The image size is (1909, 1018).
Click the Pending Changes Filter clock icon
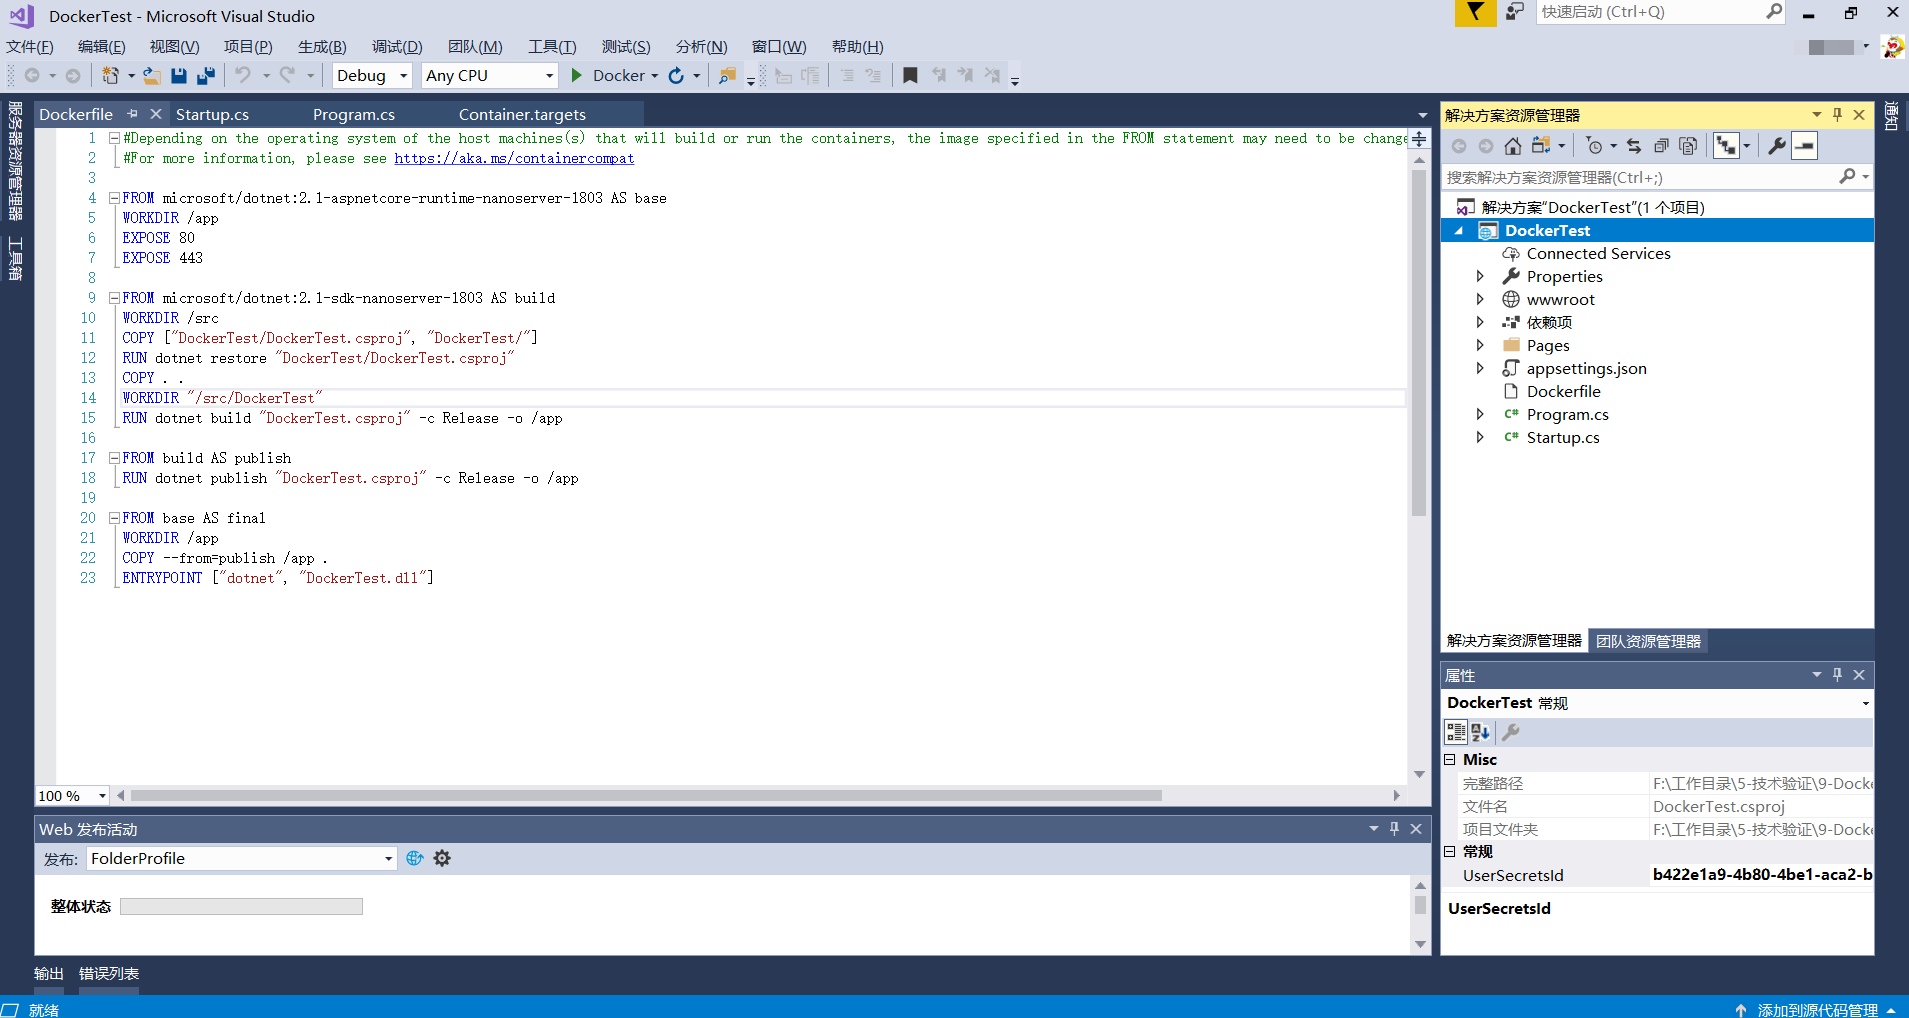point(1595,146)
